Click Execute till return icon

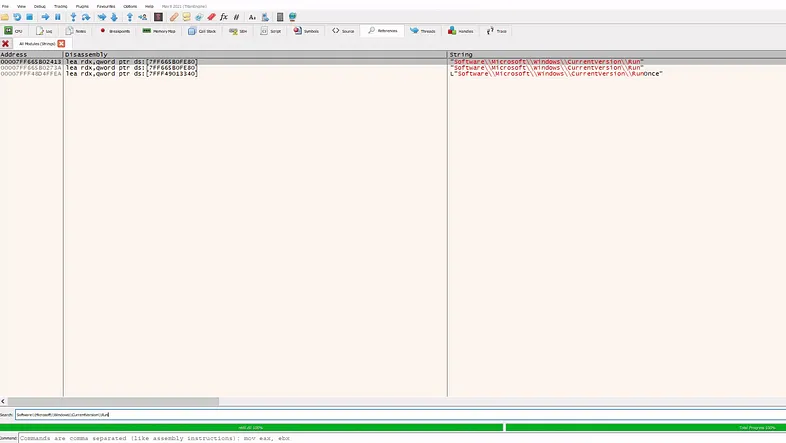tap(129, 17)
